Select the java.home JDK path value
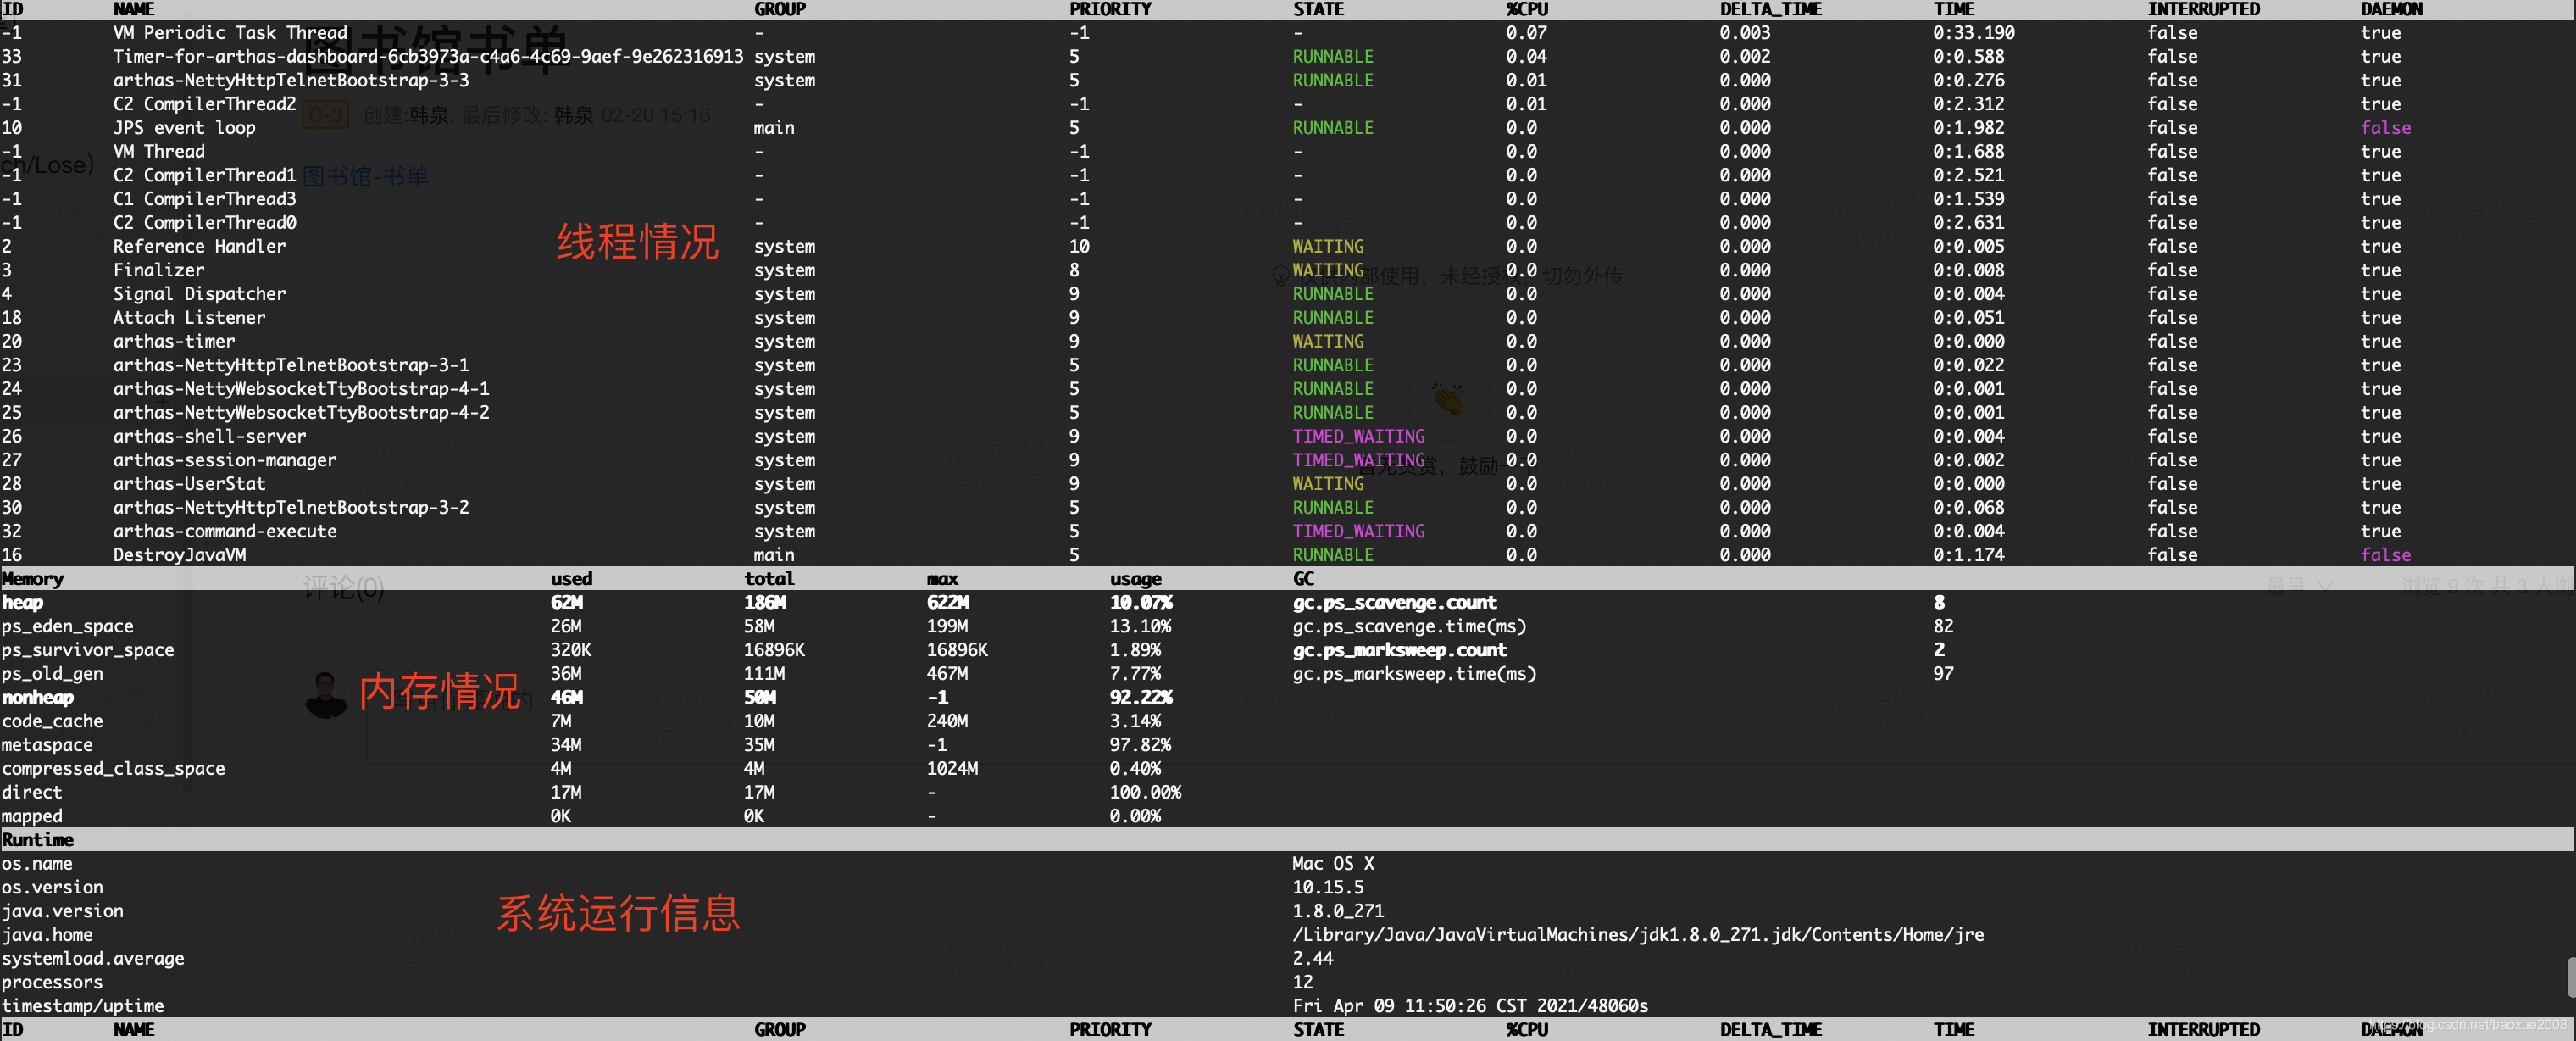 (1638, 935)
